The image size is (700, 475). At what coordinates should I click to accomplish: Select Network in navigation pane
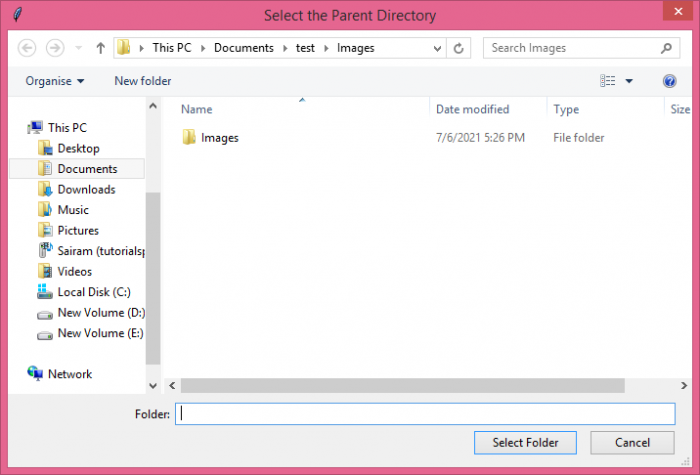[70, 374]
